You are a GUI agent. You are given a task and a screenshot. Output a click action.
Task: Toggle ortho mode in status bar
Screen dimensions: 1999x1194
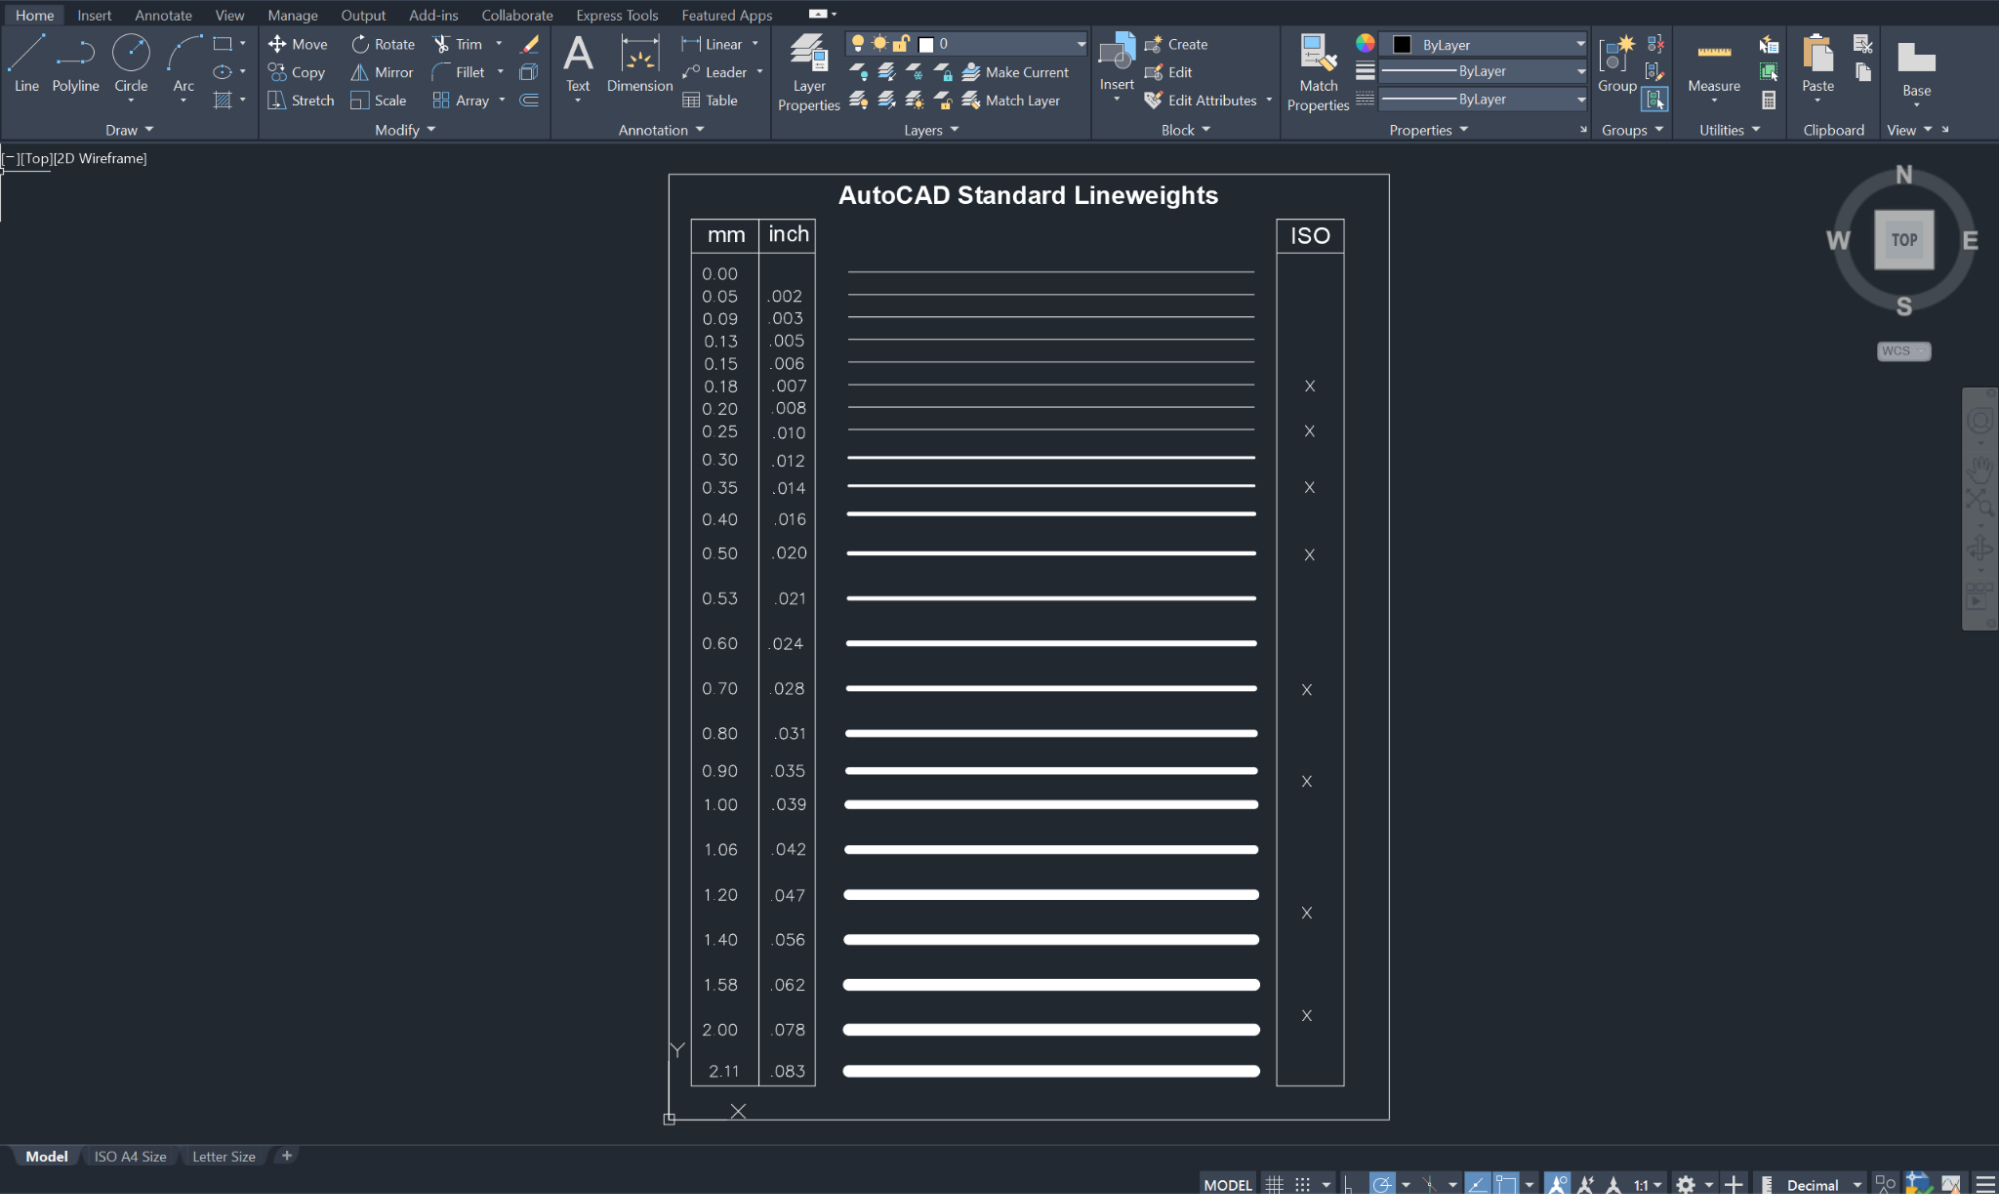[x=1349, y=1184]
